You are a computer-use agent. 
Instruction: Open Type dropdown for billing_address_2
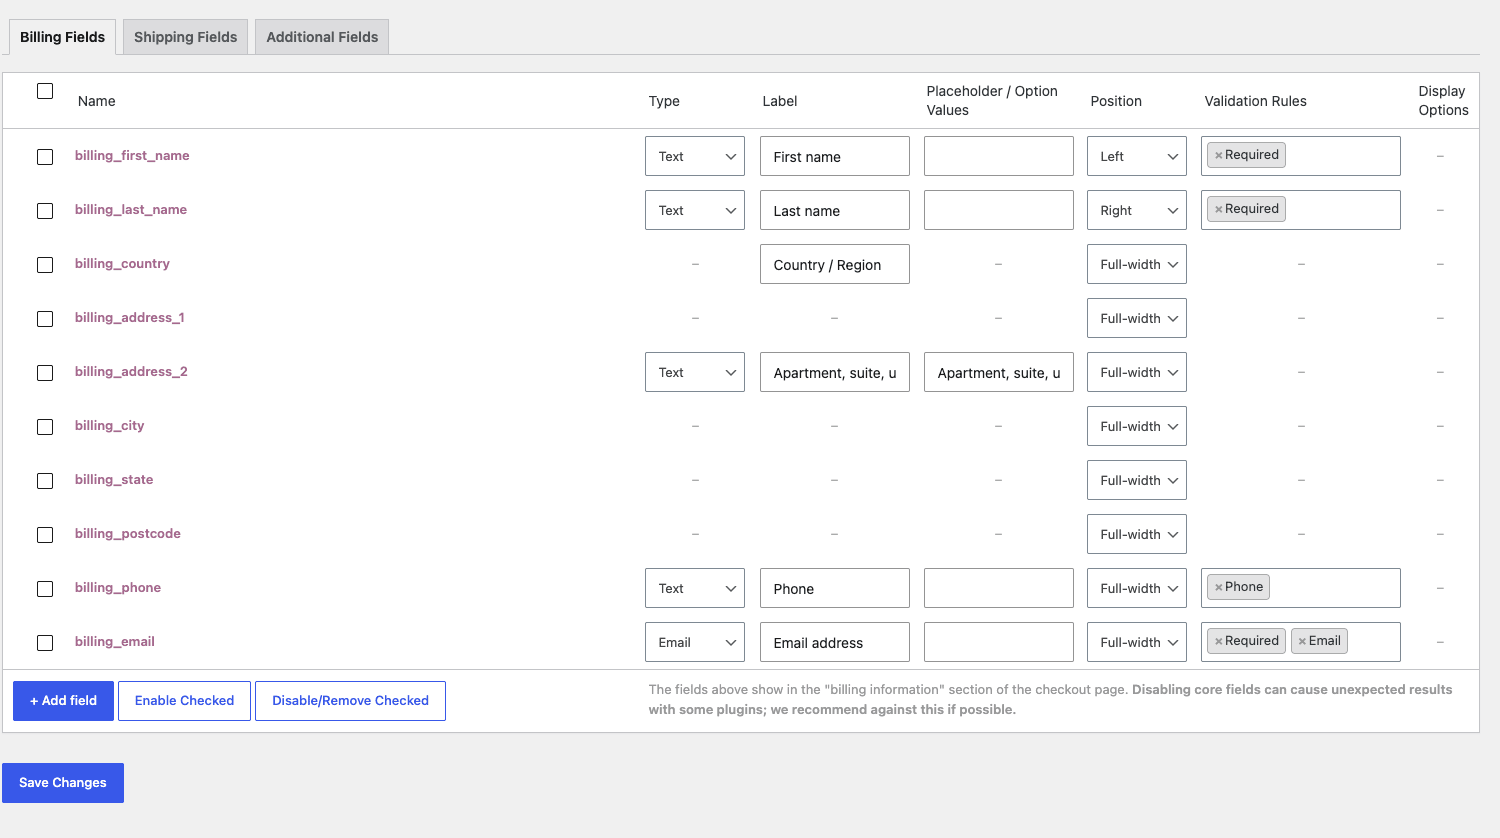pos(695,372)
